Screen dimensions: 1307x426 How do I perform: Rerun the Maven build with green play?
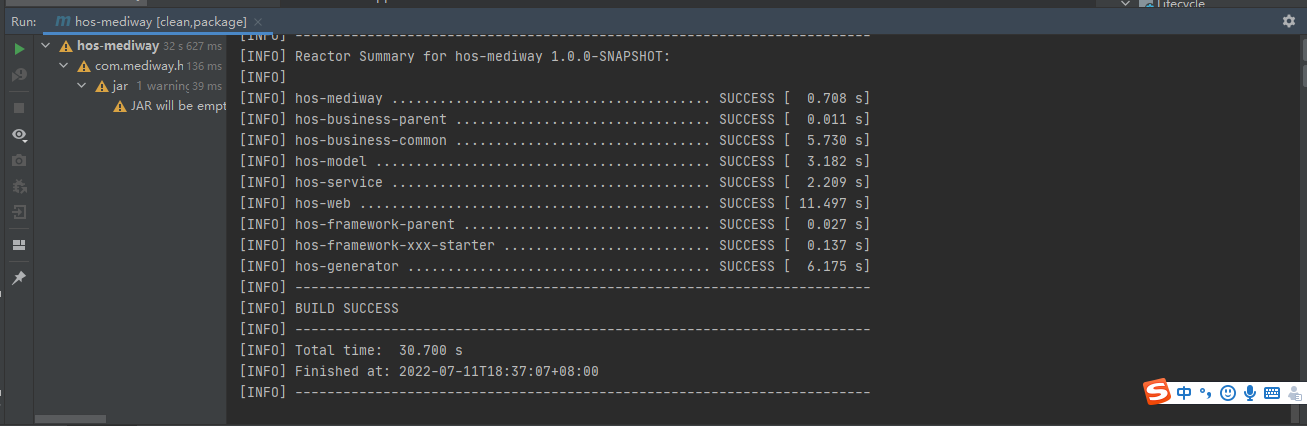point(19,48)
